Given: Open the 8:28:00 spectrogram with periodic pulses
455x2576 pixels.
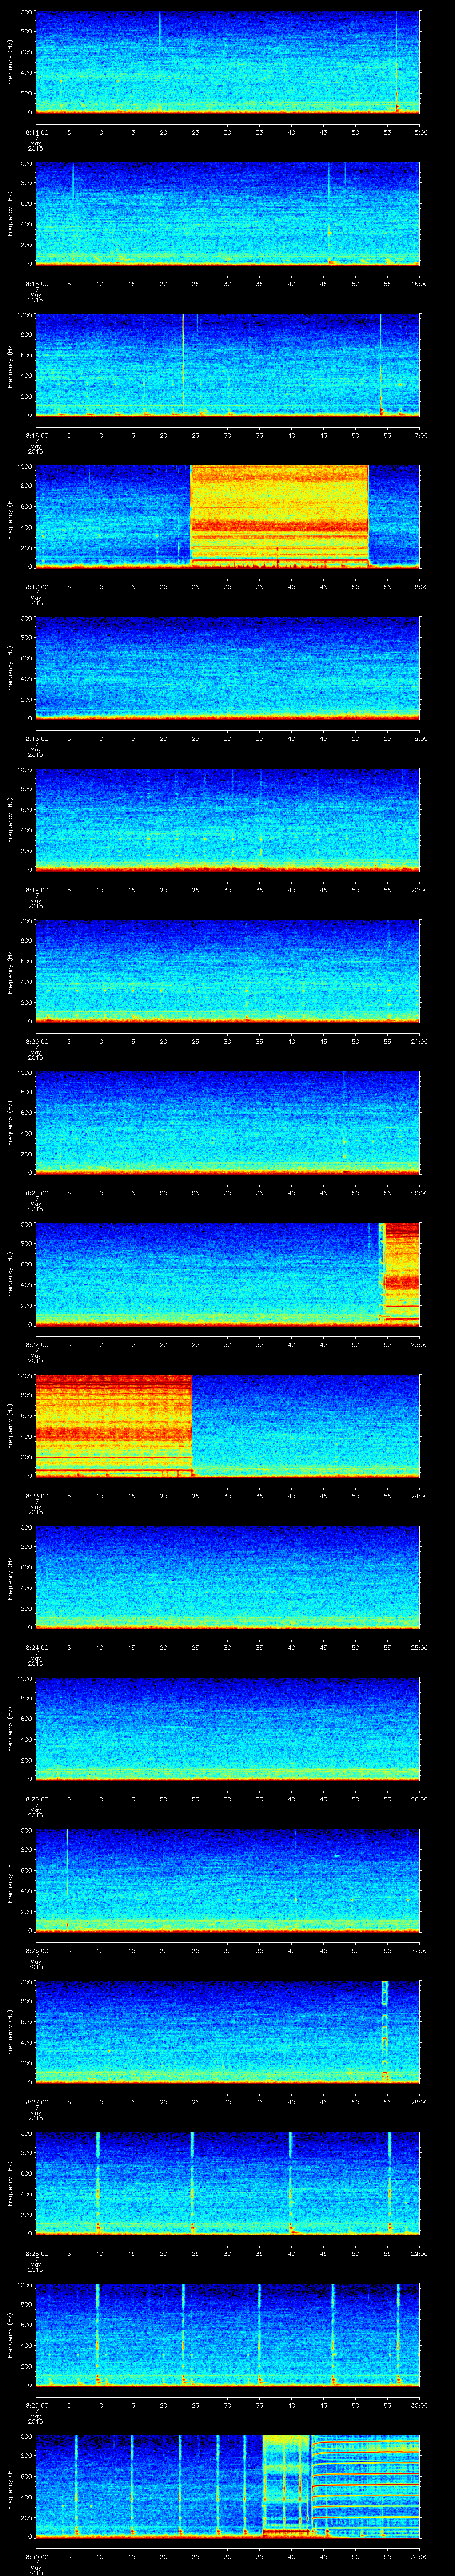Looking at the screenshot, I should click(227, 2183).
